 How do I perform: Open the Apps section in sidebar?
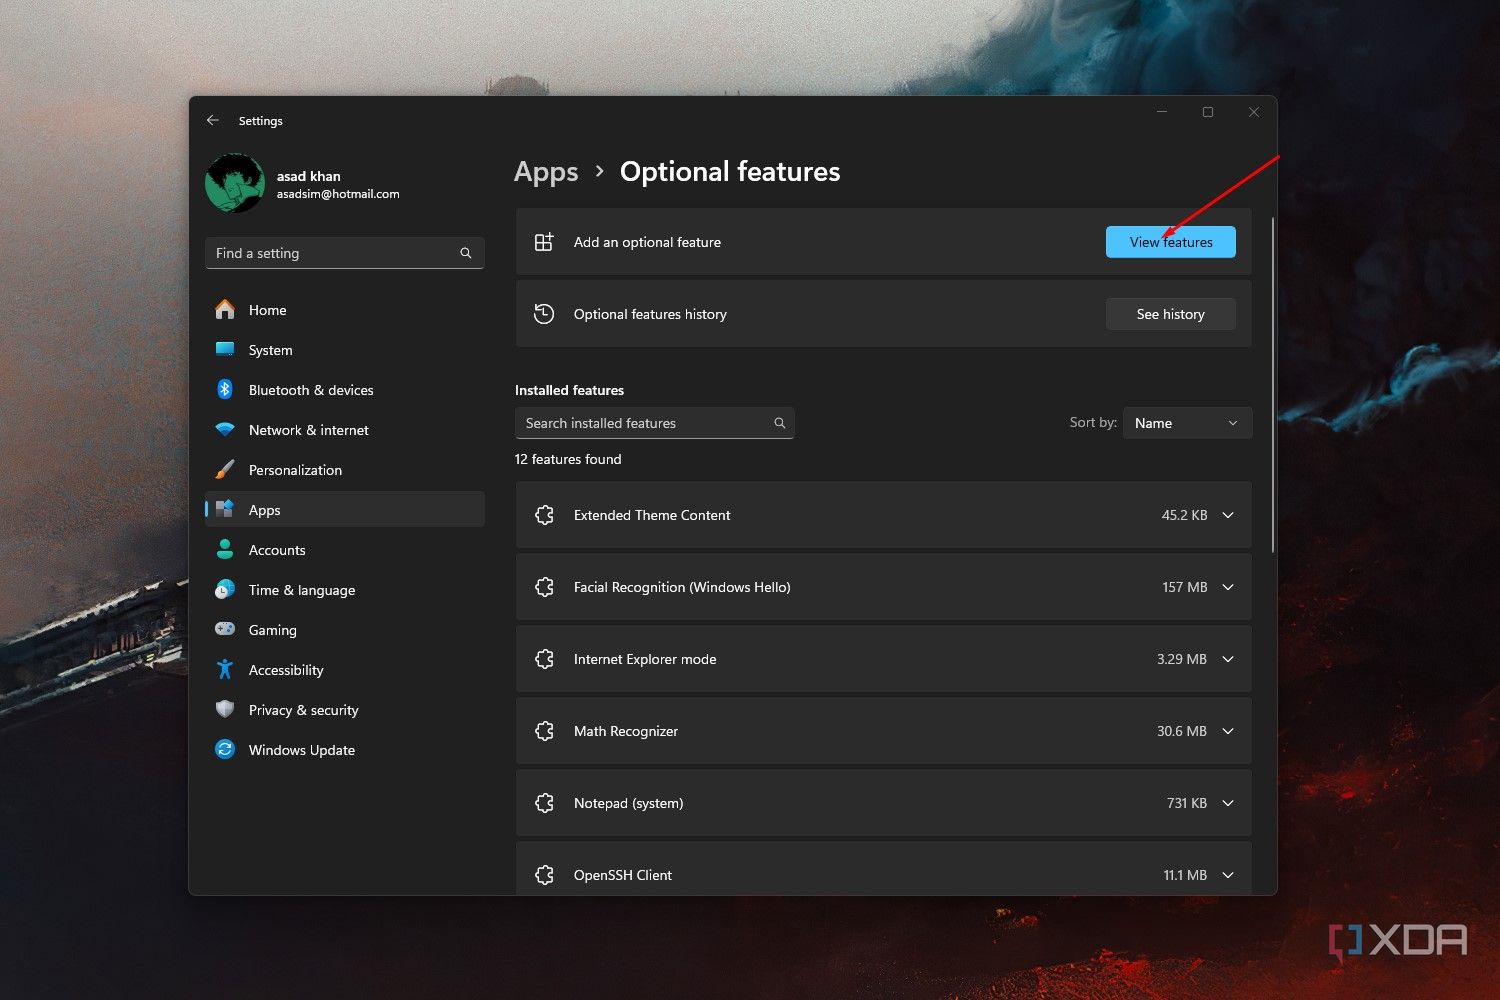(x=345, y=510)
